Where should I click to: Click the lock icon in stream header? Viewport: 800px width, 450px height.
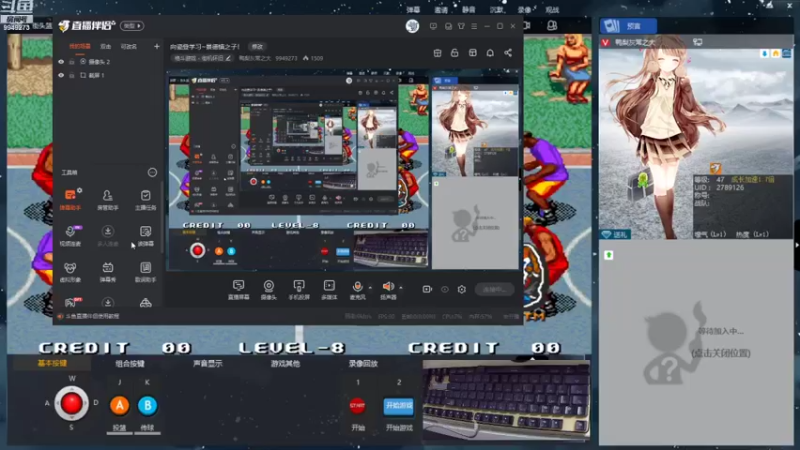(x=455, y=53)
